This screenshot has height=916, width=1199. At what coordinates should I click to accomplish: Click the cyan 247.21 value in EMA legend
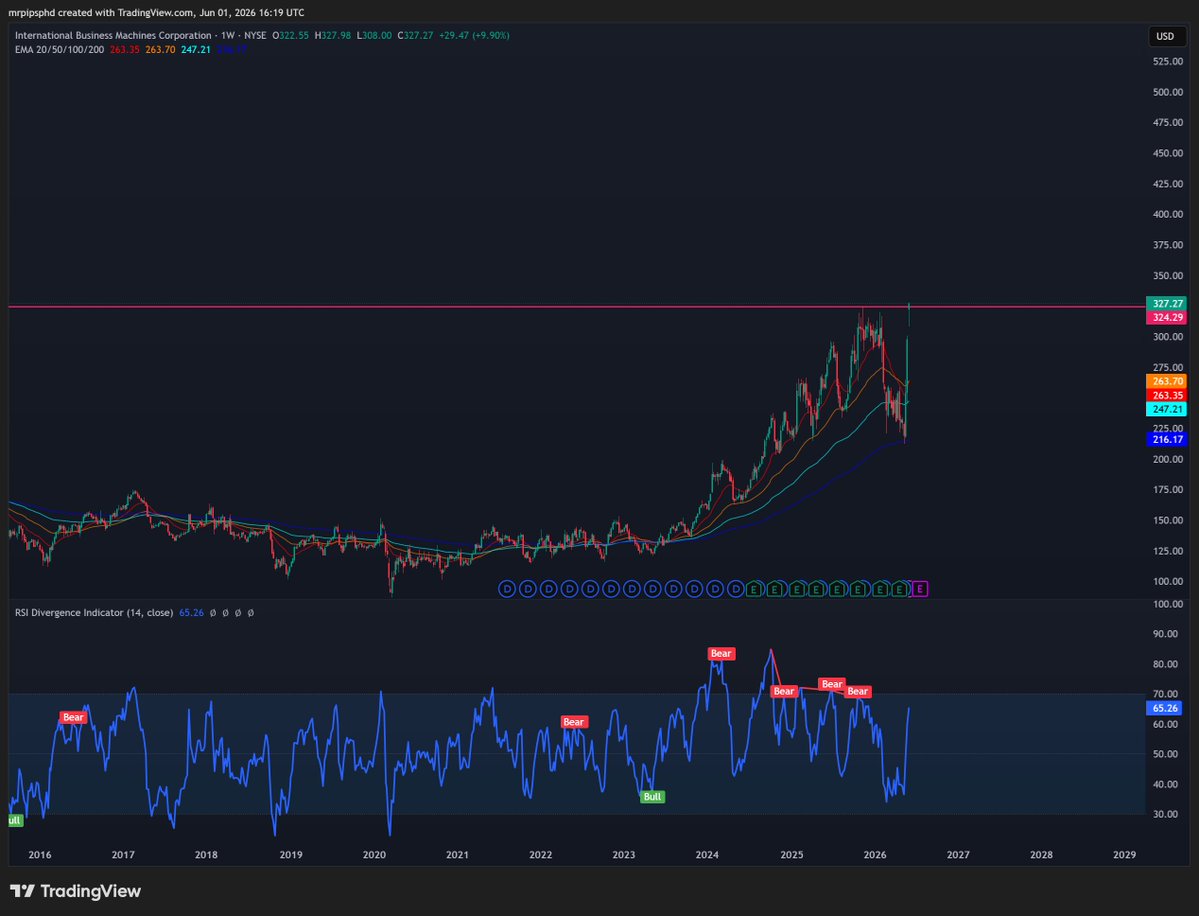pos(196,49)
